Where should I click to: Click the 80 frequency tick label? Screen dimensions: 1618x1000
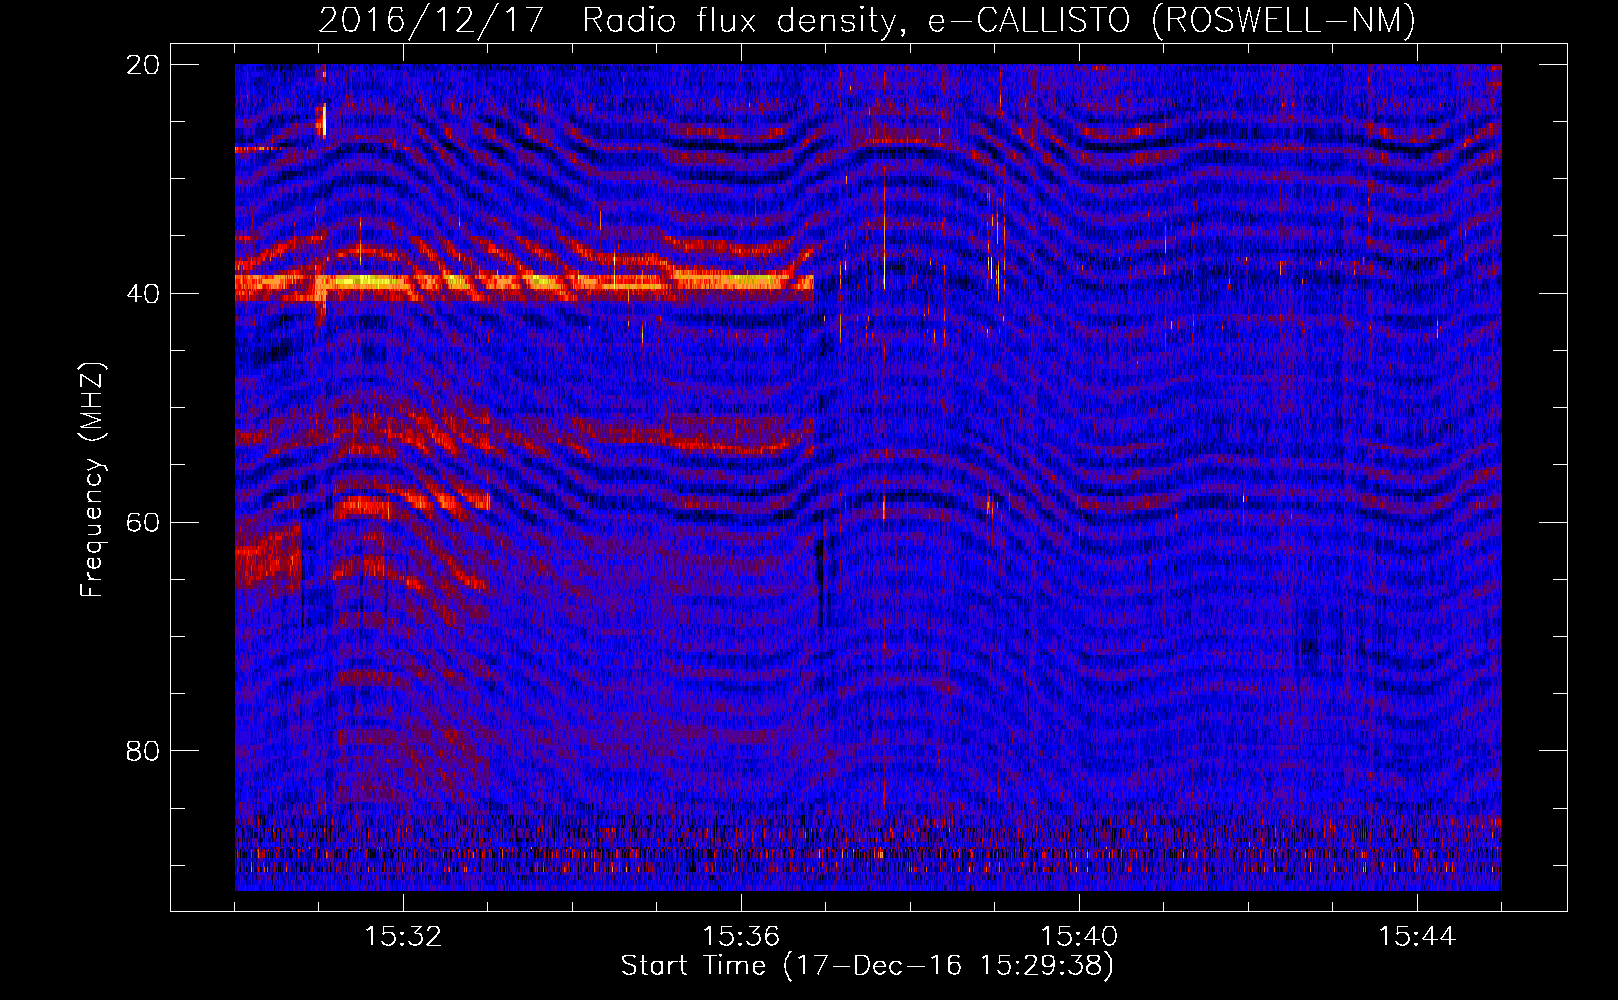point(143,751)
